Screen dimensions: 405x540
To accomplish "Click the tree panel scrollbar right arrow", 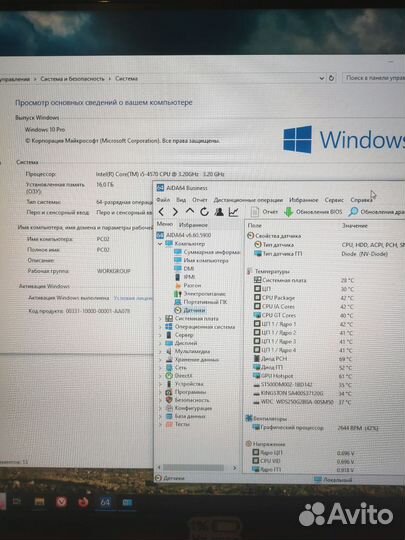I will pyautogui.click(x=235, y=468).
